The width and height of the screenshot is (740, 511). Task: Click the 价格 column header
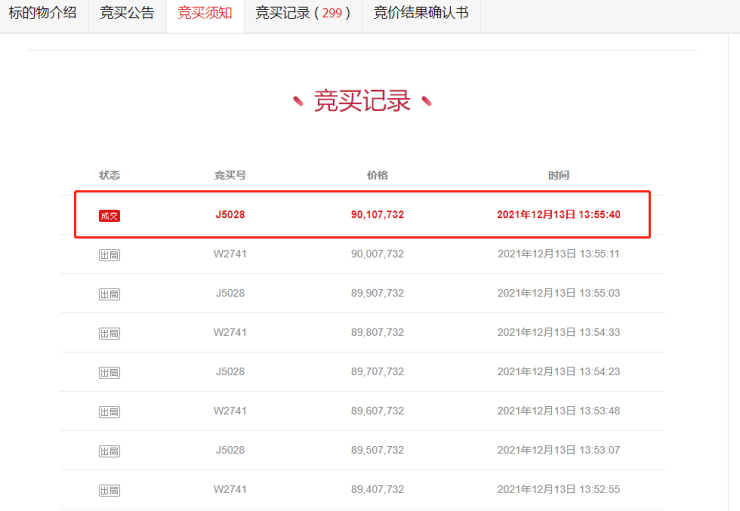[377, 175]
